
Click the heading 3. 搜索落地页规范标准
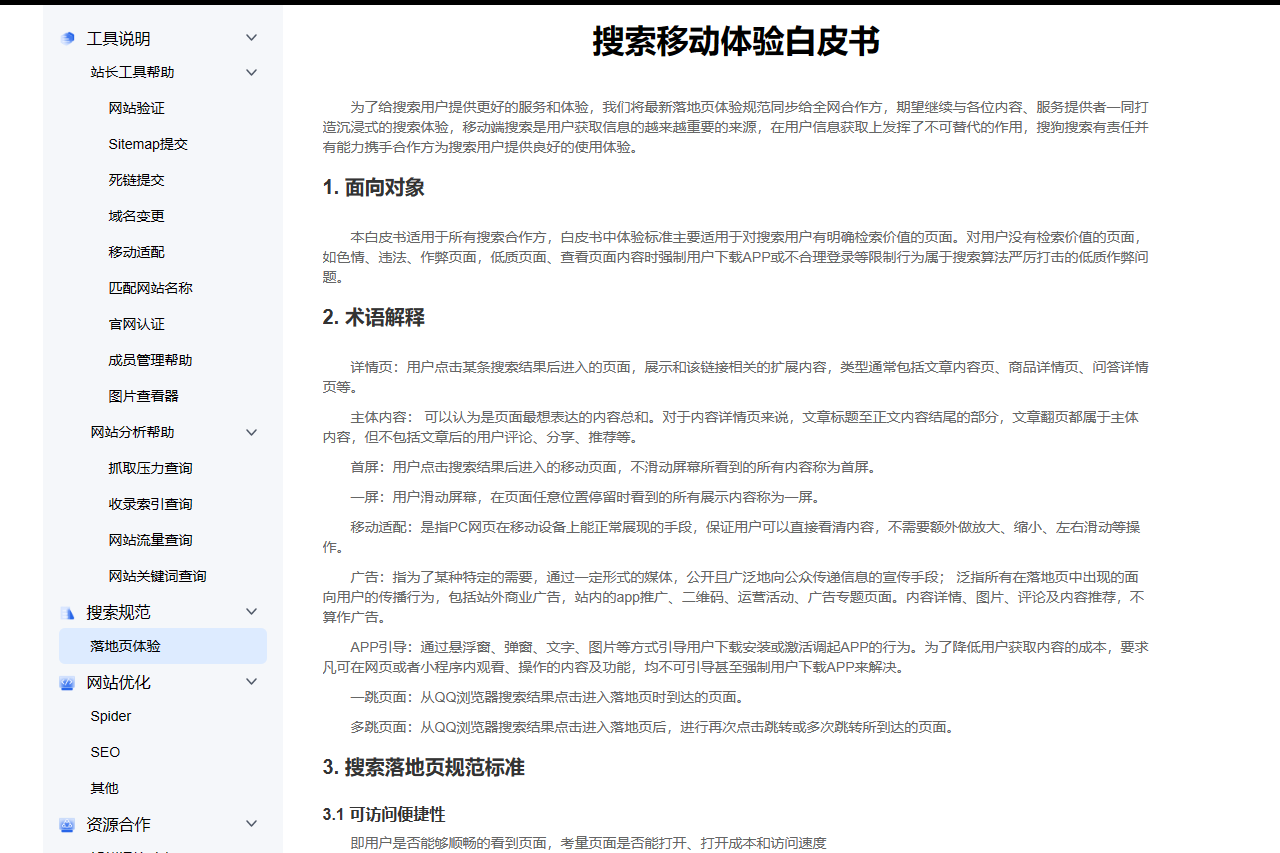424,767
